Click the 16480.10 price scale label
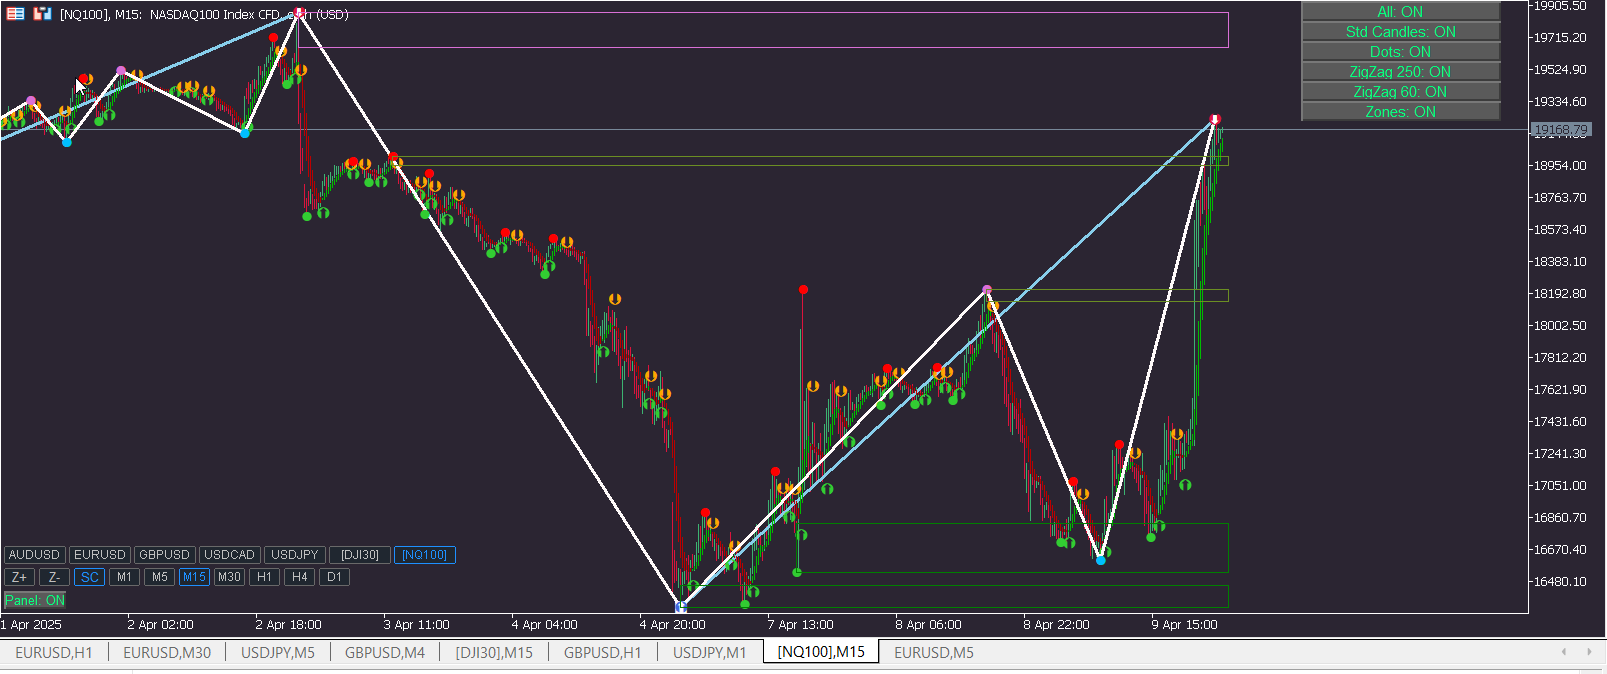The image size is (1607, 674). point(1560,582)
